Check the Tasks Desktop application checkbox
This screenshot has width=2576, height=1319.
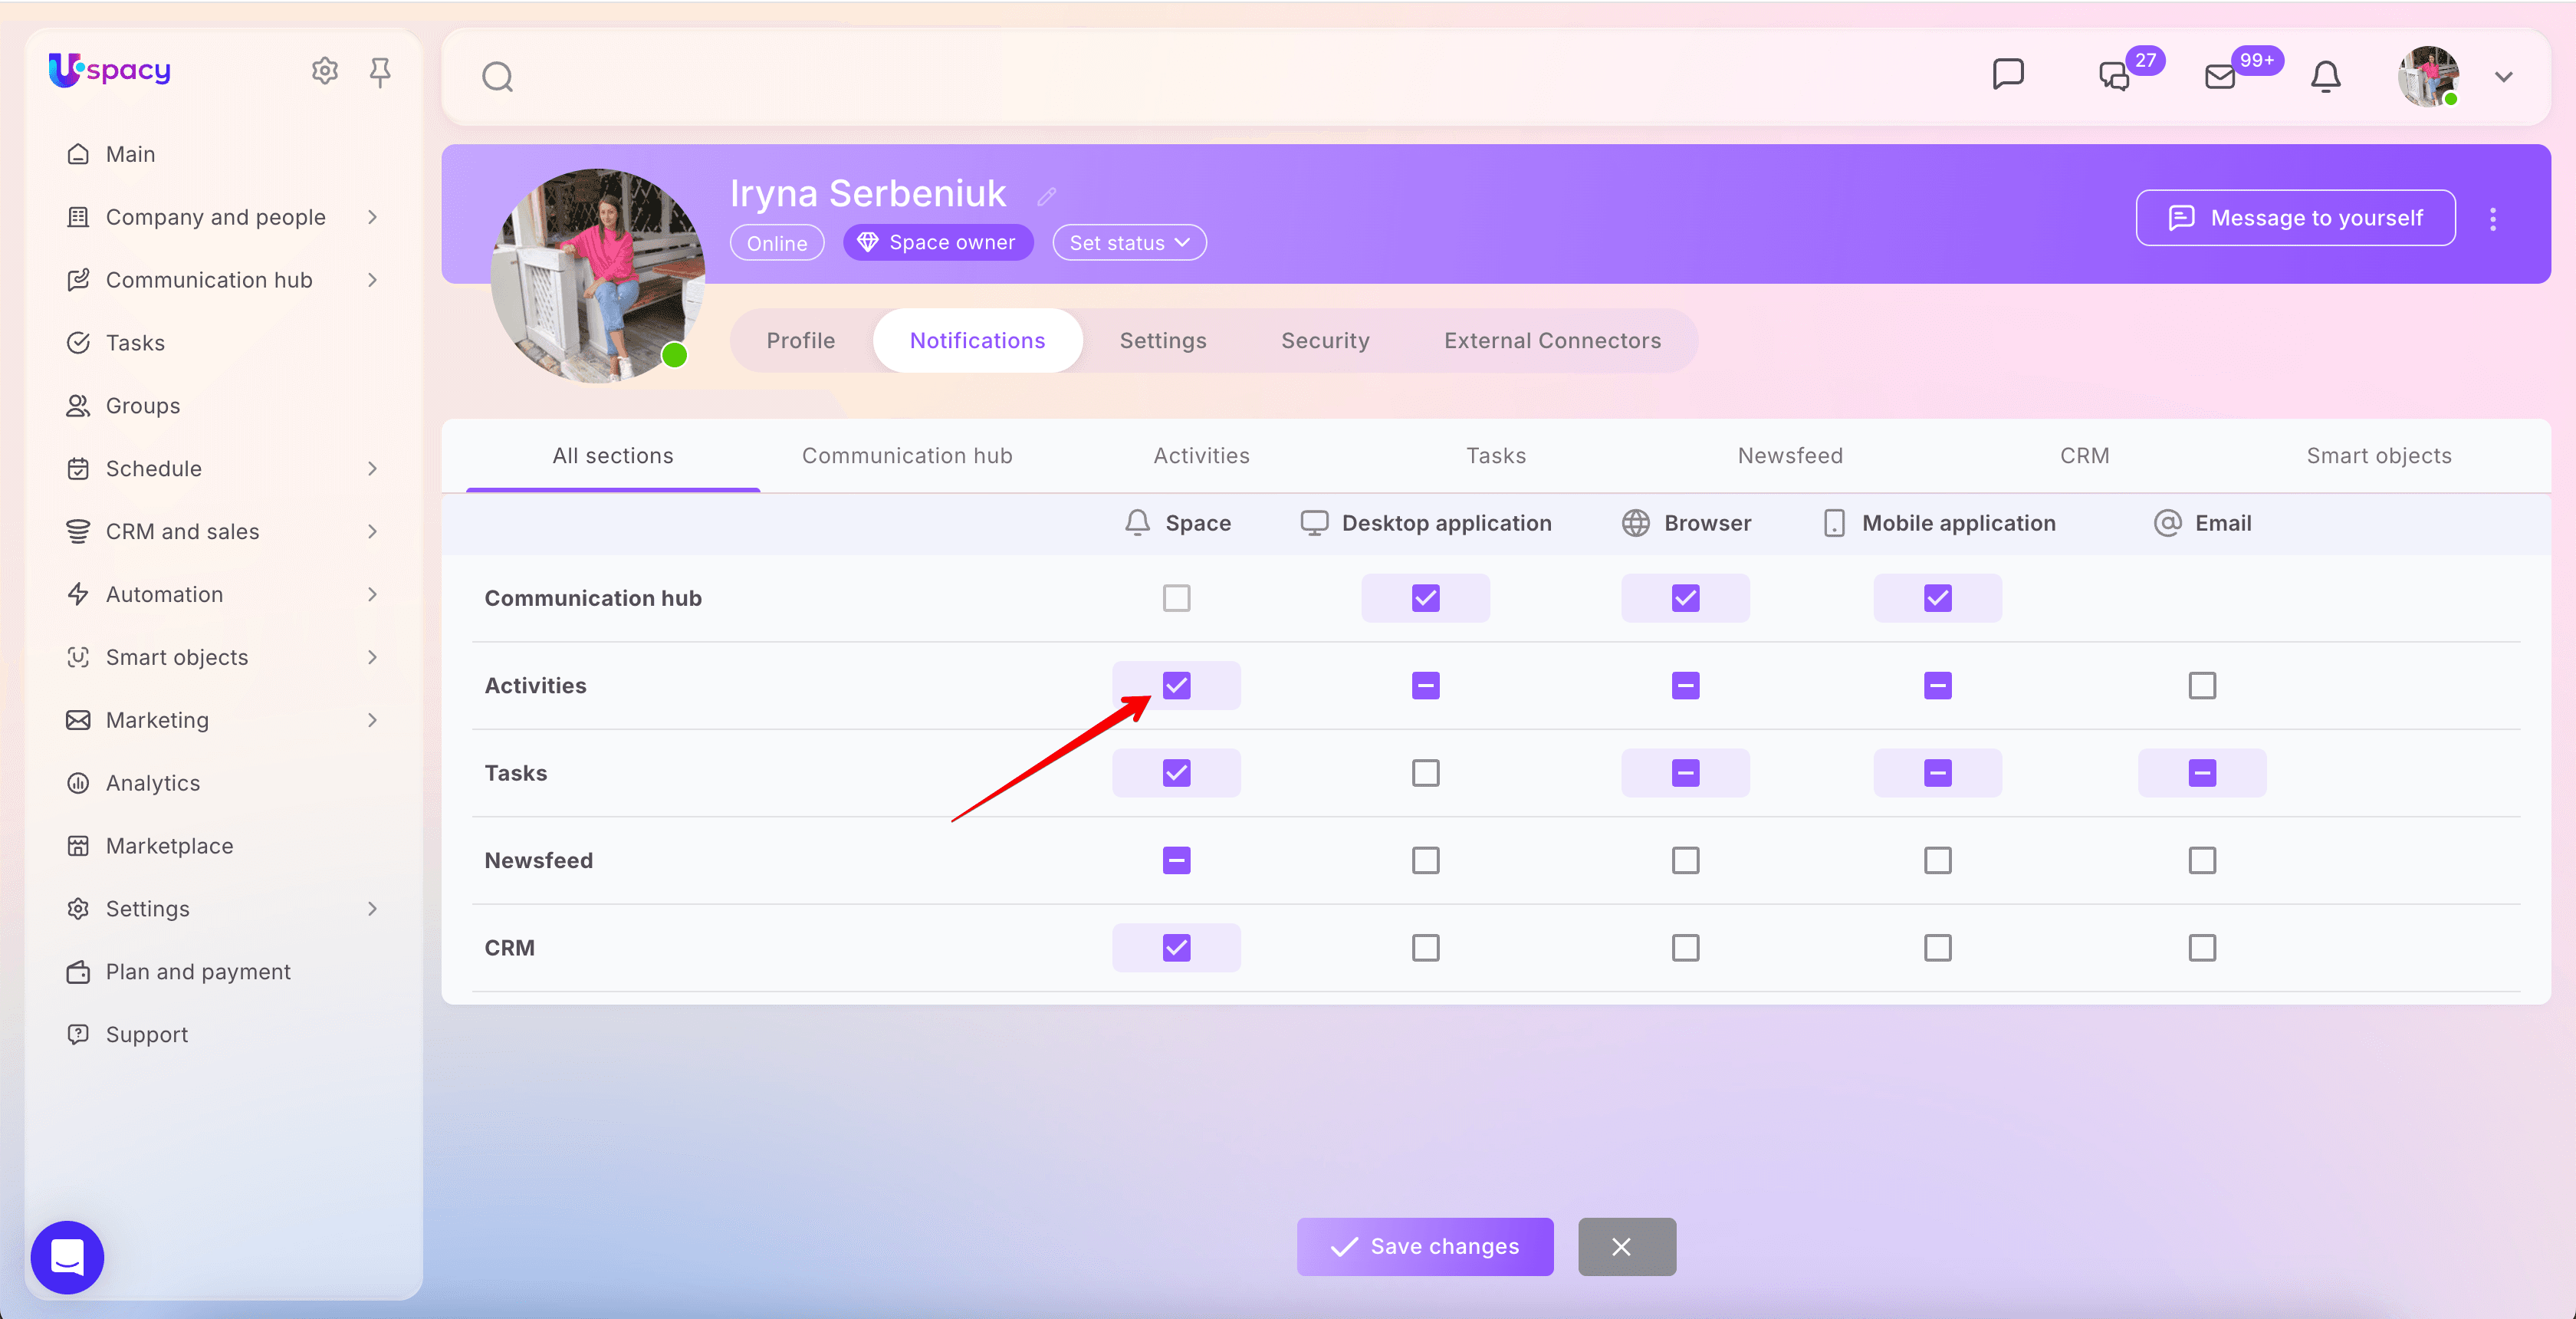click(1425, 773)
